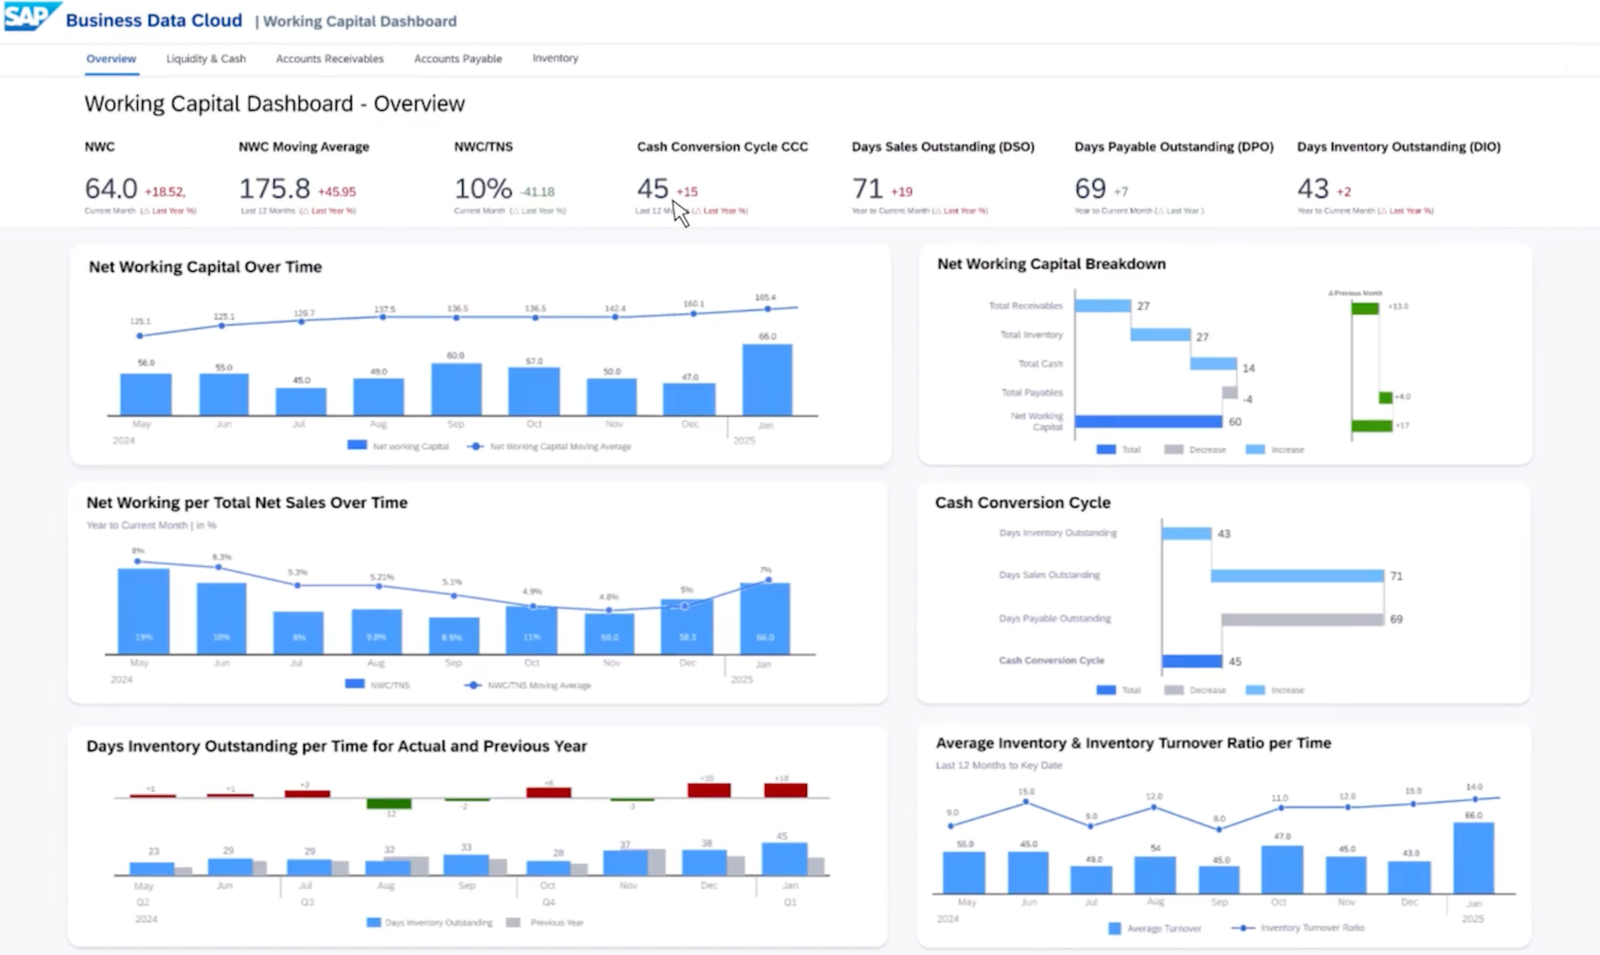This screenshot has width=1600, height=955.
Task: Click Net Working Capital Moving Average legend marker
Action: (x=475, y=446)
